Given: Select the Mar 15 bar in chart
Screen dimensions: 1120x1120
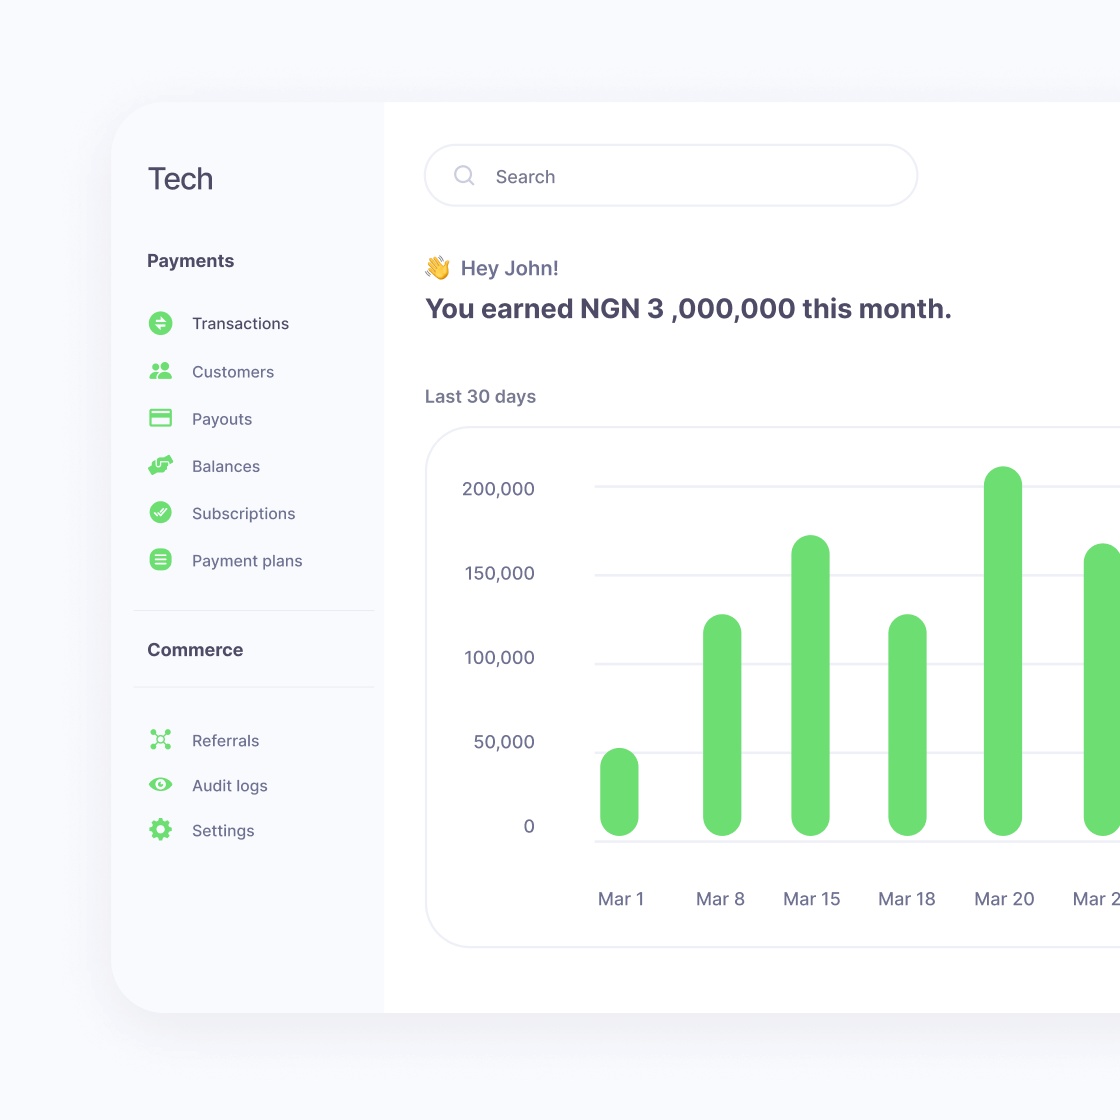Looking at the screenshot, I should coord(811,685).
